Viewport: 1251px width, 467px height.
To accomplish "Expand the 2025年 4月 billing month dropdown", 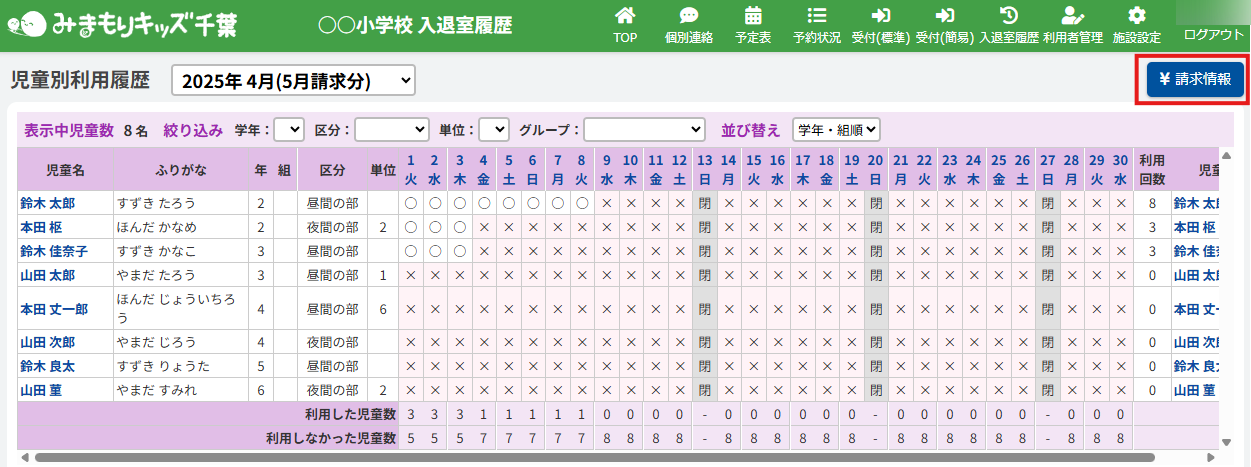I will [293, 81].
